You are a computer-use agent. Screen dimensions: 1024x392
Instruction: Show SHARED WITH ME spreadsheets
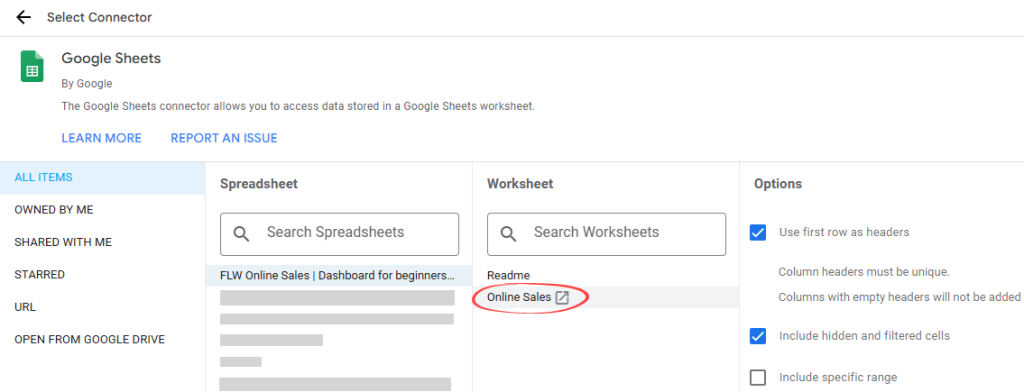[x=103, y=242]
